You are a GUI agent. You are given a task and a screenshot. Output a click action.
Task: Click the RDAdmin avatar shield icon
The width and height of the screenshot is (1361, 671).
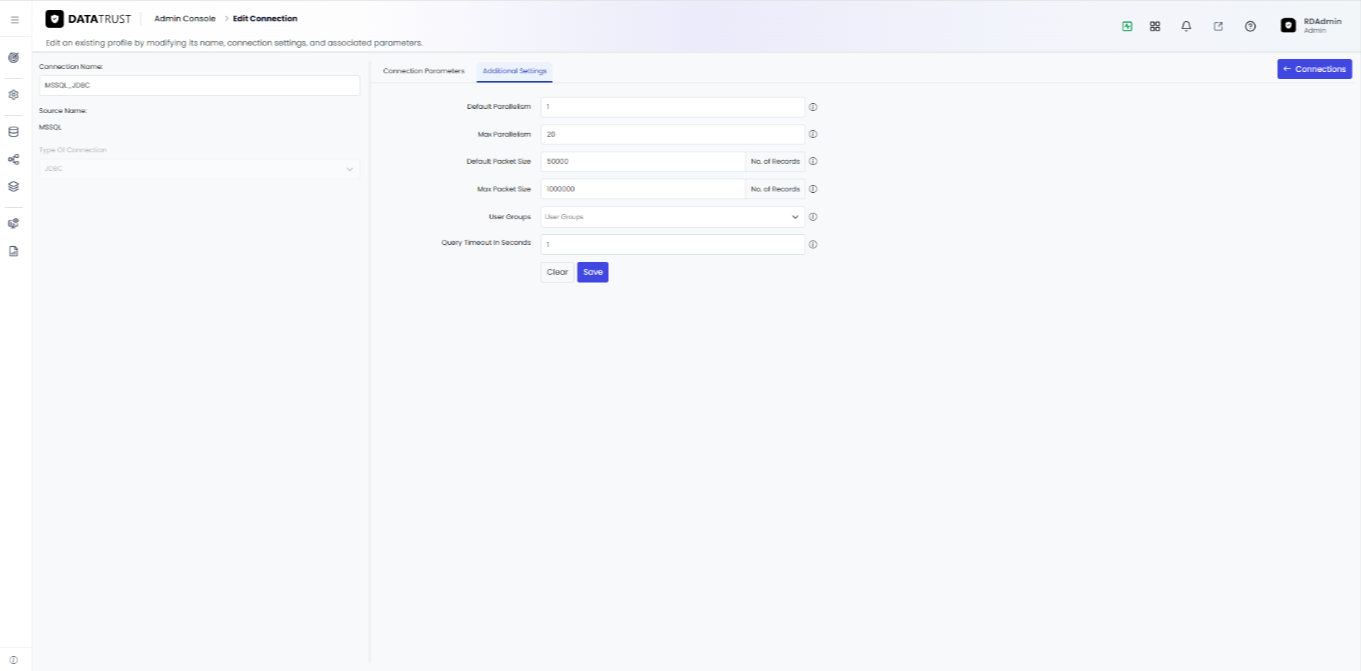(x=1288, y=25)
